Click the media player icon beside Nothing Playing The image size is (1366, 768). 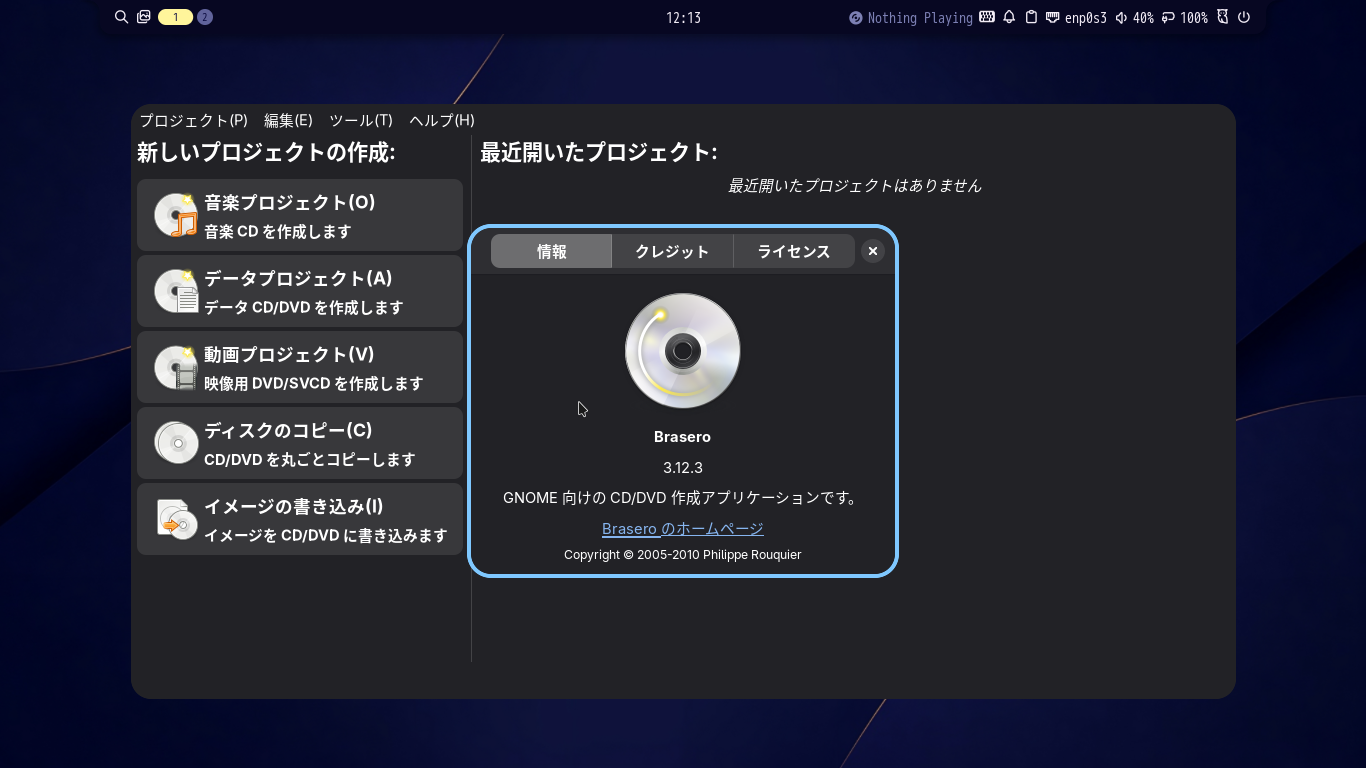856,18
